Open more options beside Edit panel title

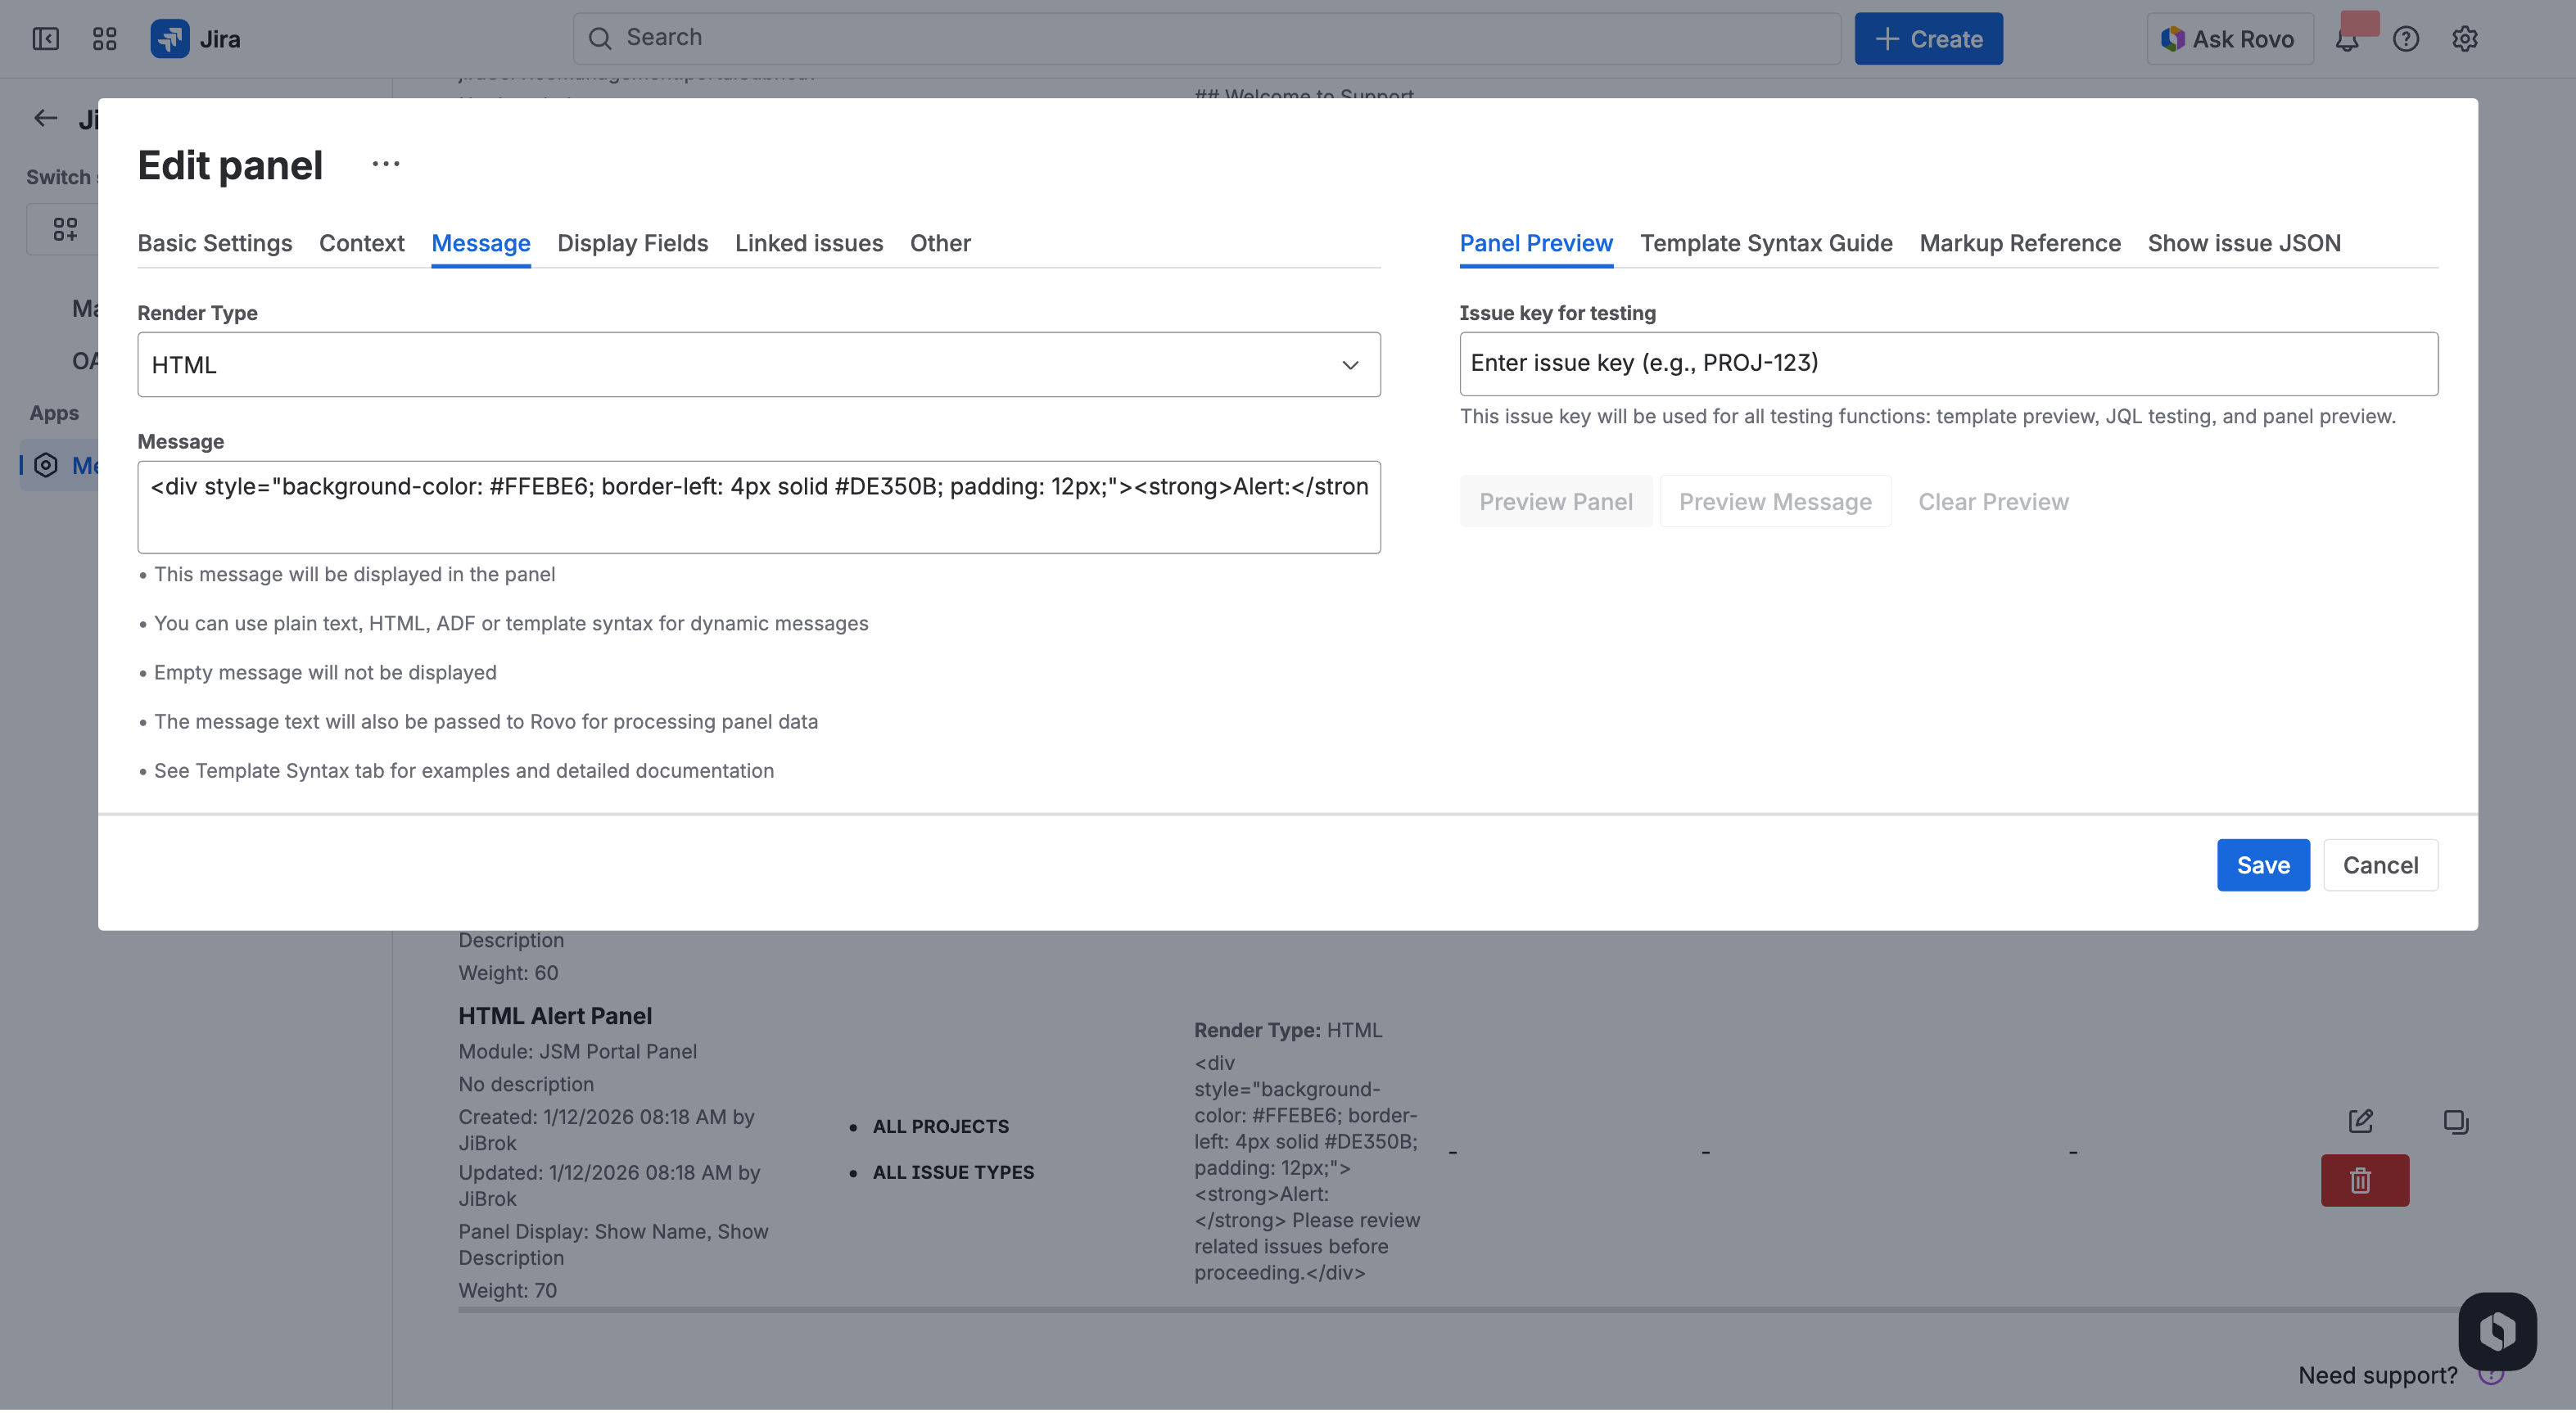coord(385,163)
